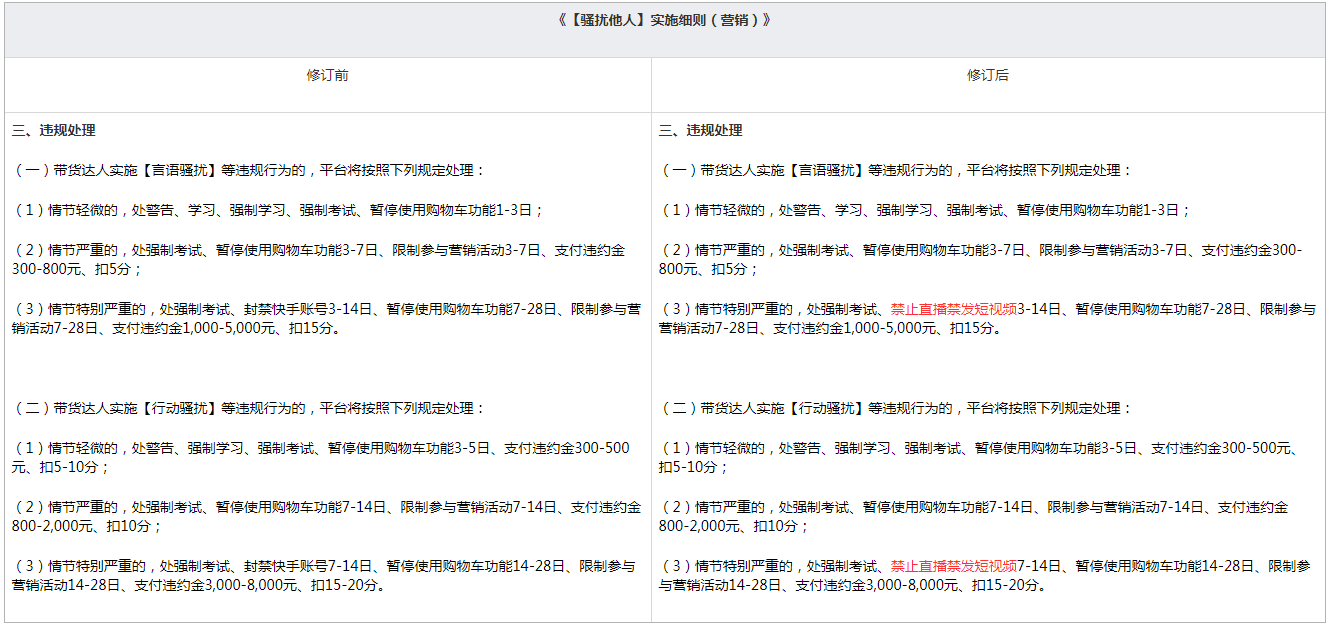The width and height of the screenshot is (1330, 626).
Task: Click 三、违规处理 heading in 修订前 column
Action: tap(54, 131)
